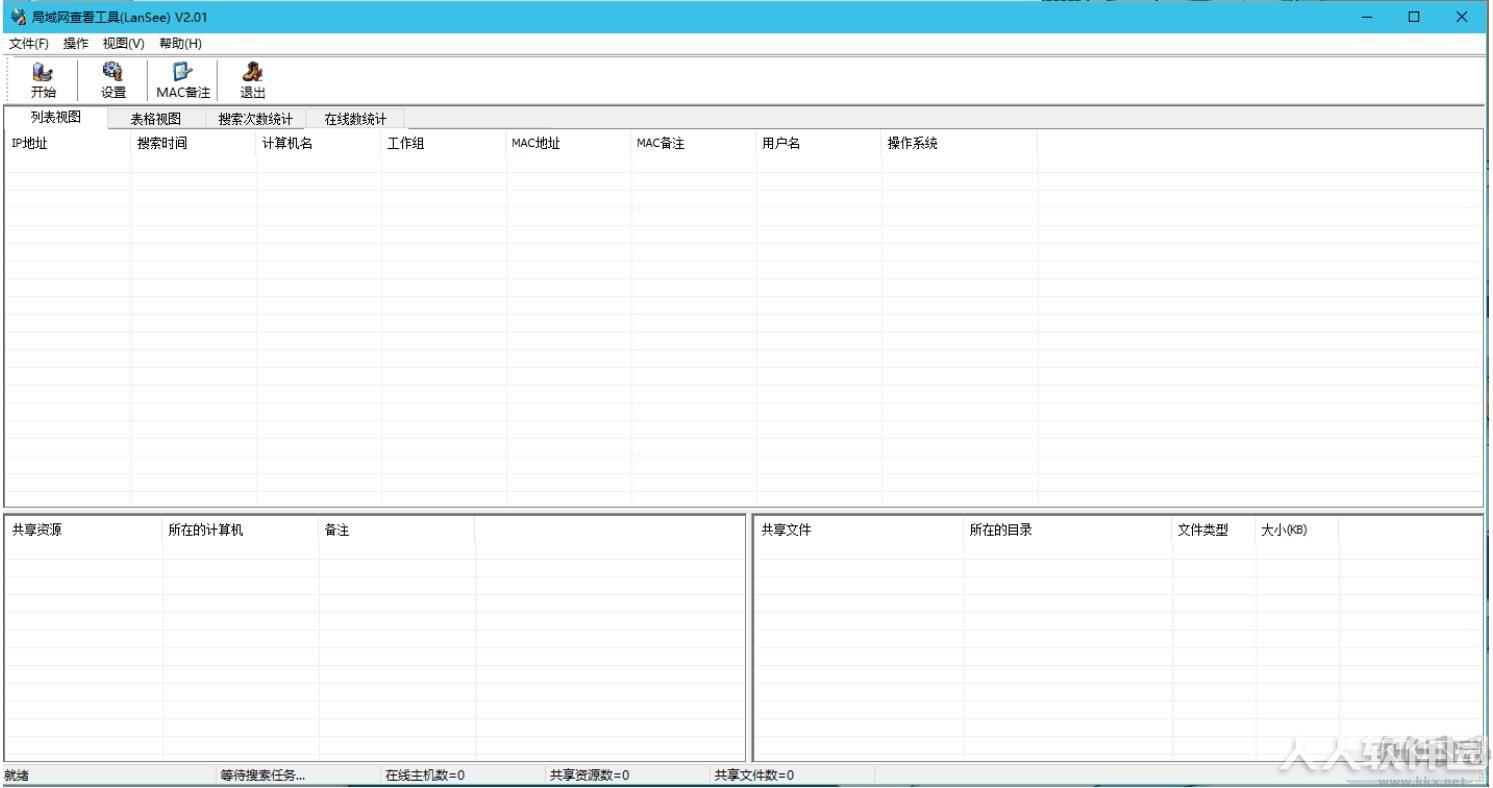Click the LanSee app icon in title bar
Screen dimensions: 1493x788
tap(17, 17)
